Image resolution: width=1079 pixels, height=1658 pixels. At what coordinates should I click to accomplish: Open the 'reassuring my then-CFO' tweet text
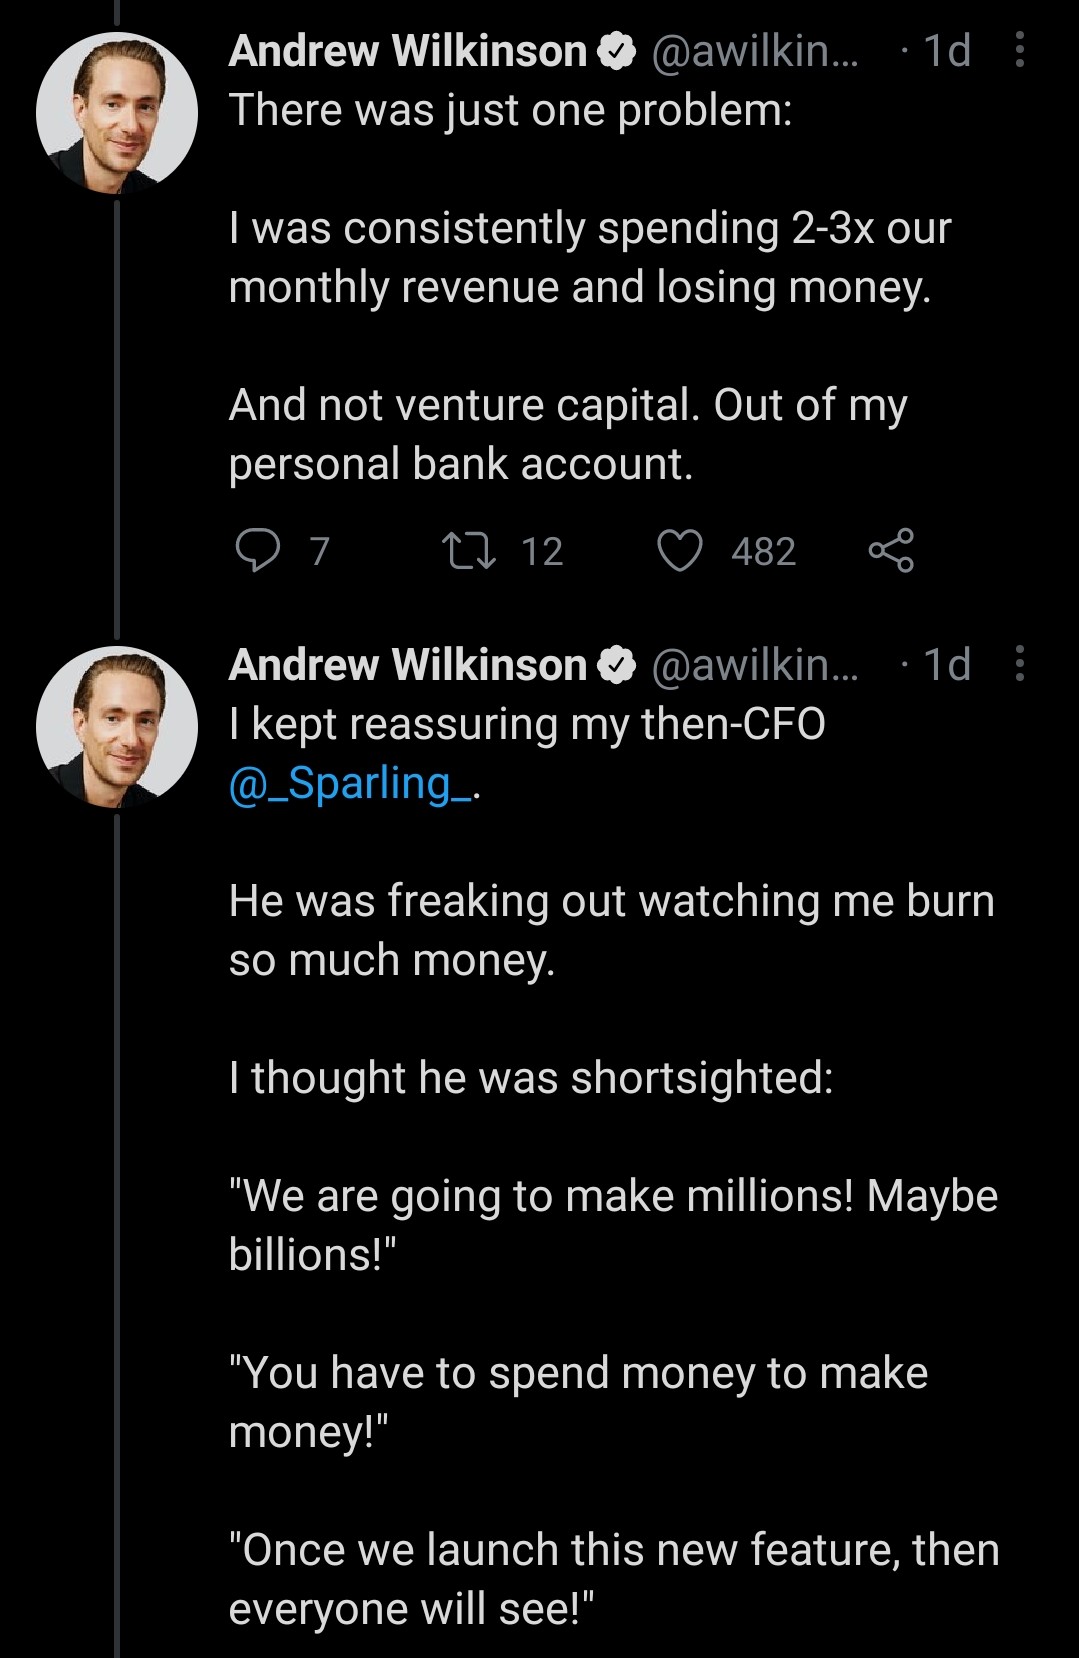[x=527, y=725]
